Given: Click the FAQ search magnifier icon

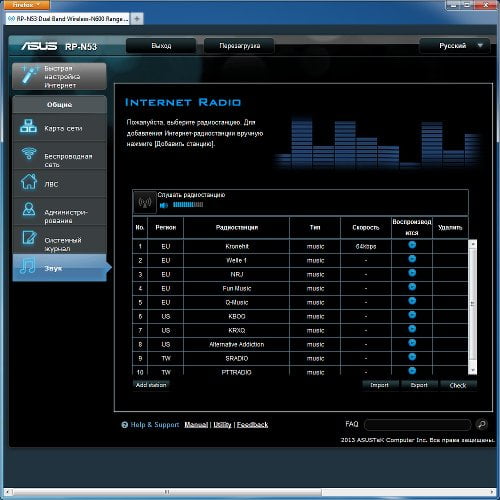Looking at the screenshot, I should pos(482,424).
